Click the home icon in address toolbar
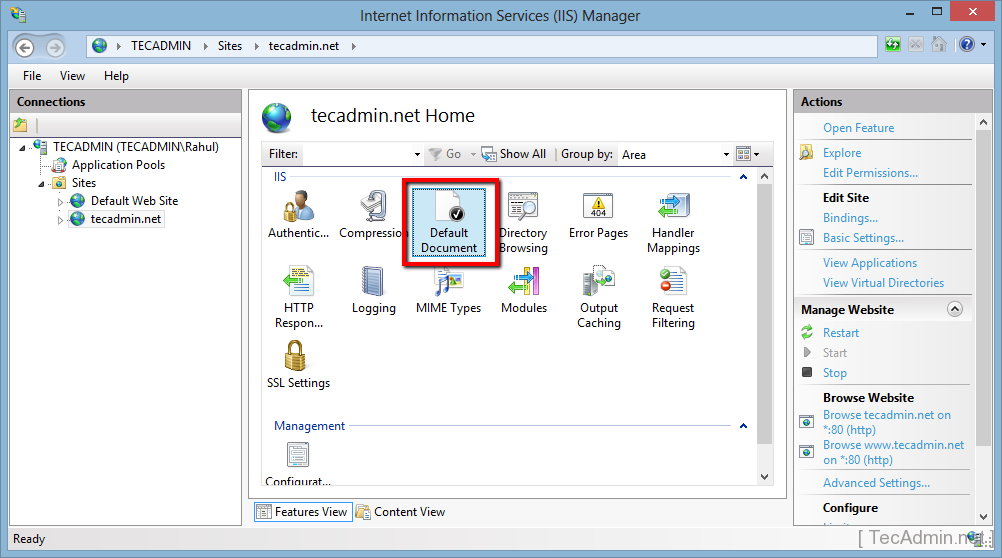This screenshot has width=1002, height=558. tap(938, 44)
